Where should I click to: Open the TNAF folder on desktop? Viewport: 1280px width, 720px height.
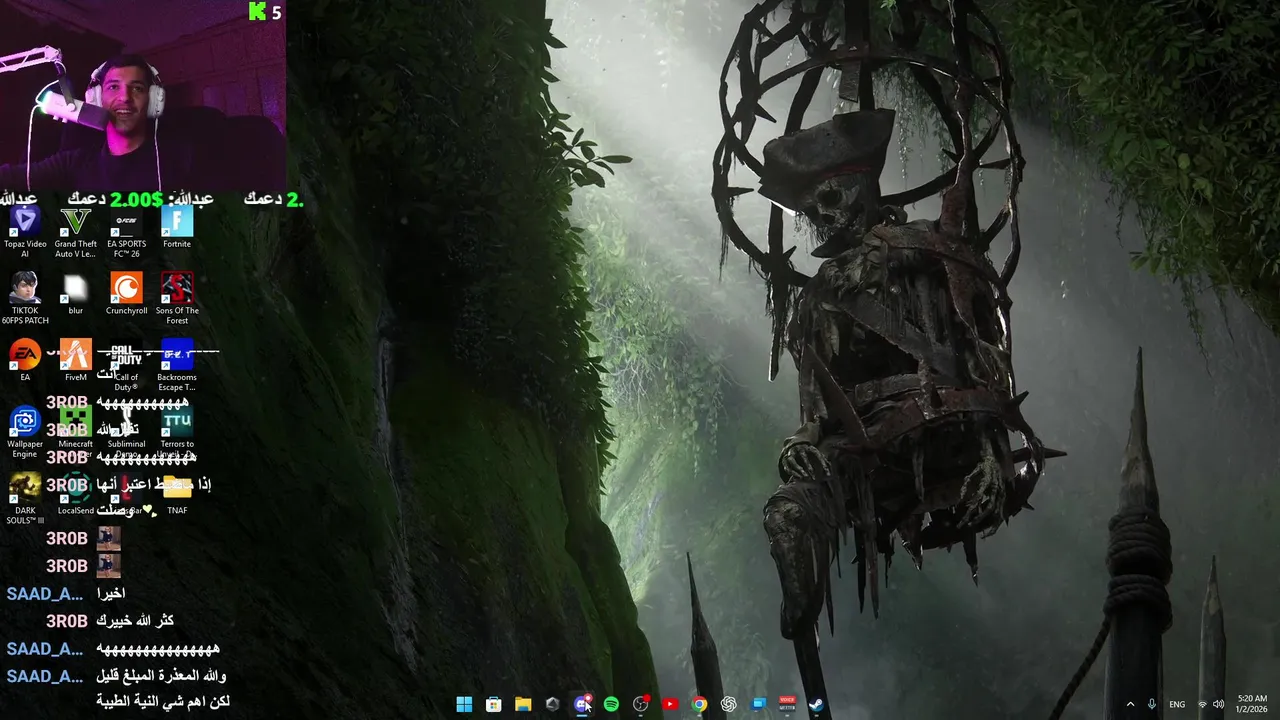[x=177, y=495]
